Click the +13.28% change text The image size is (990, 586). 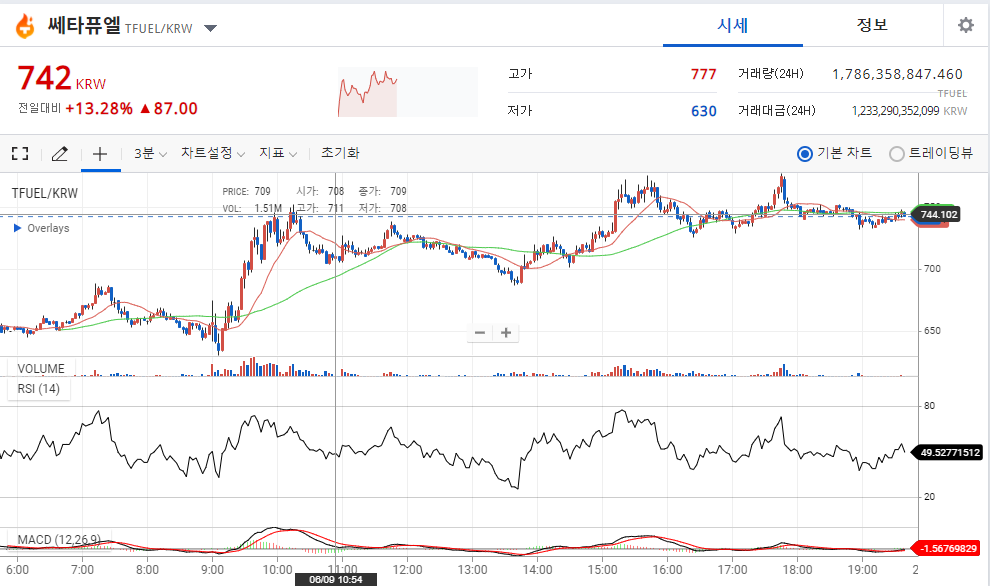click(x=99, y=109)
